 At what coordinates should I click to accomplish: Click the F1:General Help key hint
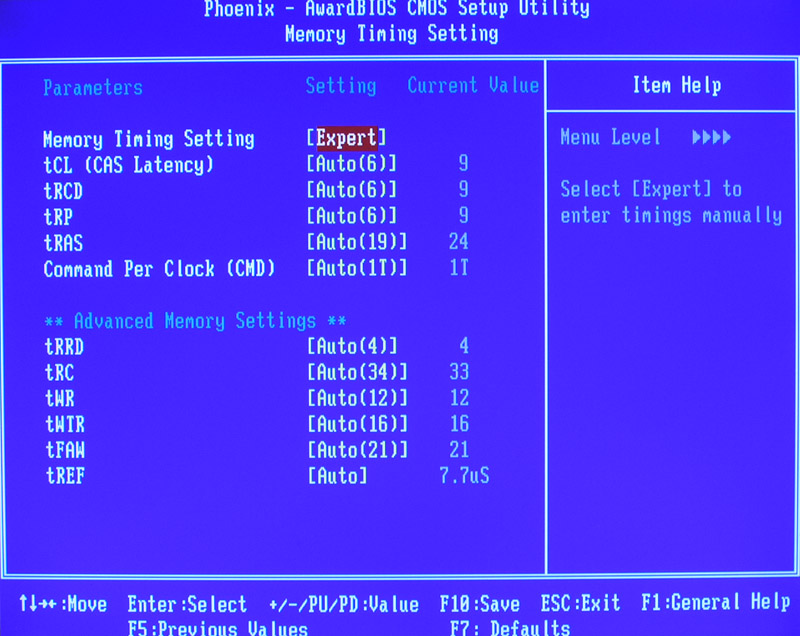[716, 602]
